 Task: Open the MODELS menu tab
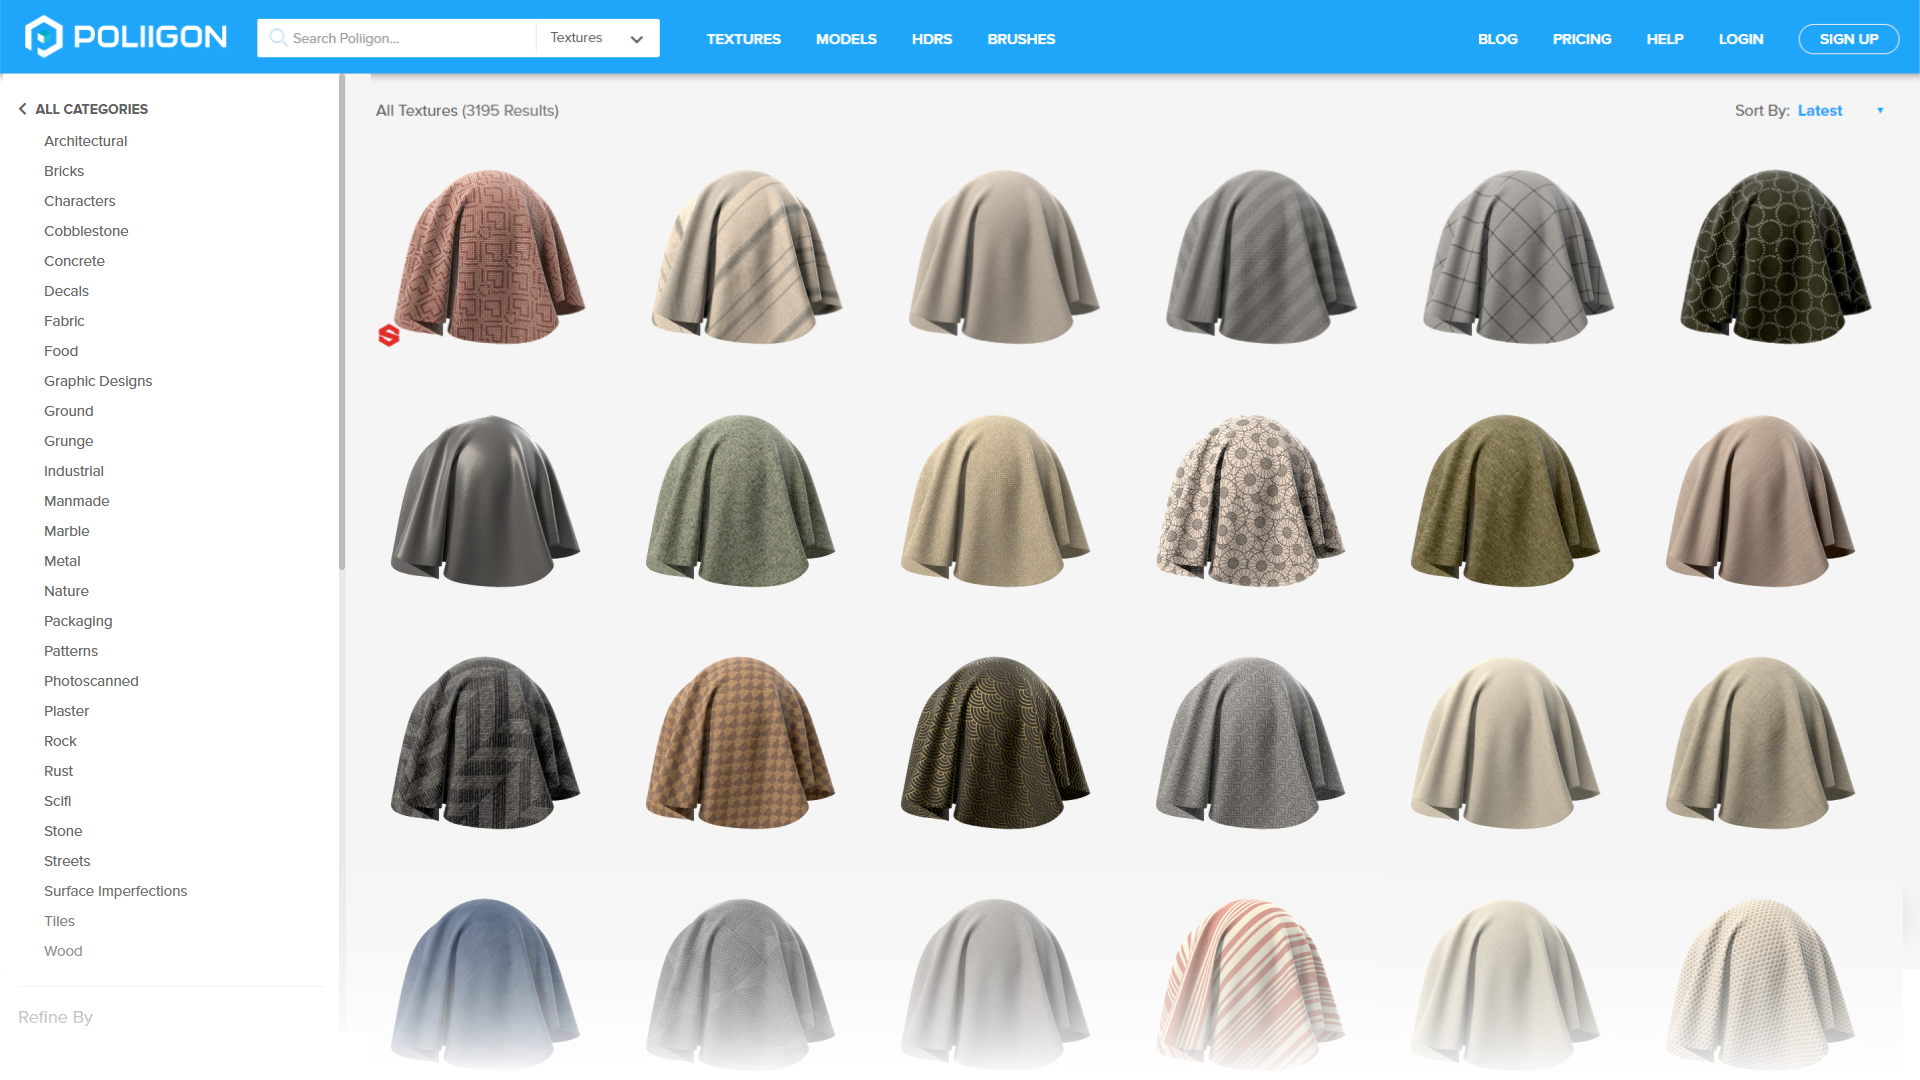846,39
